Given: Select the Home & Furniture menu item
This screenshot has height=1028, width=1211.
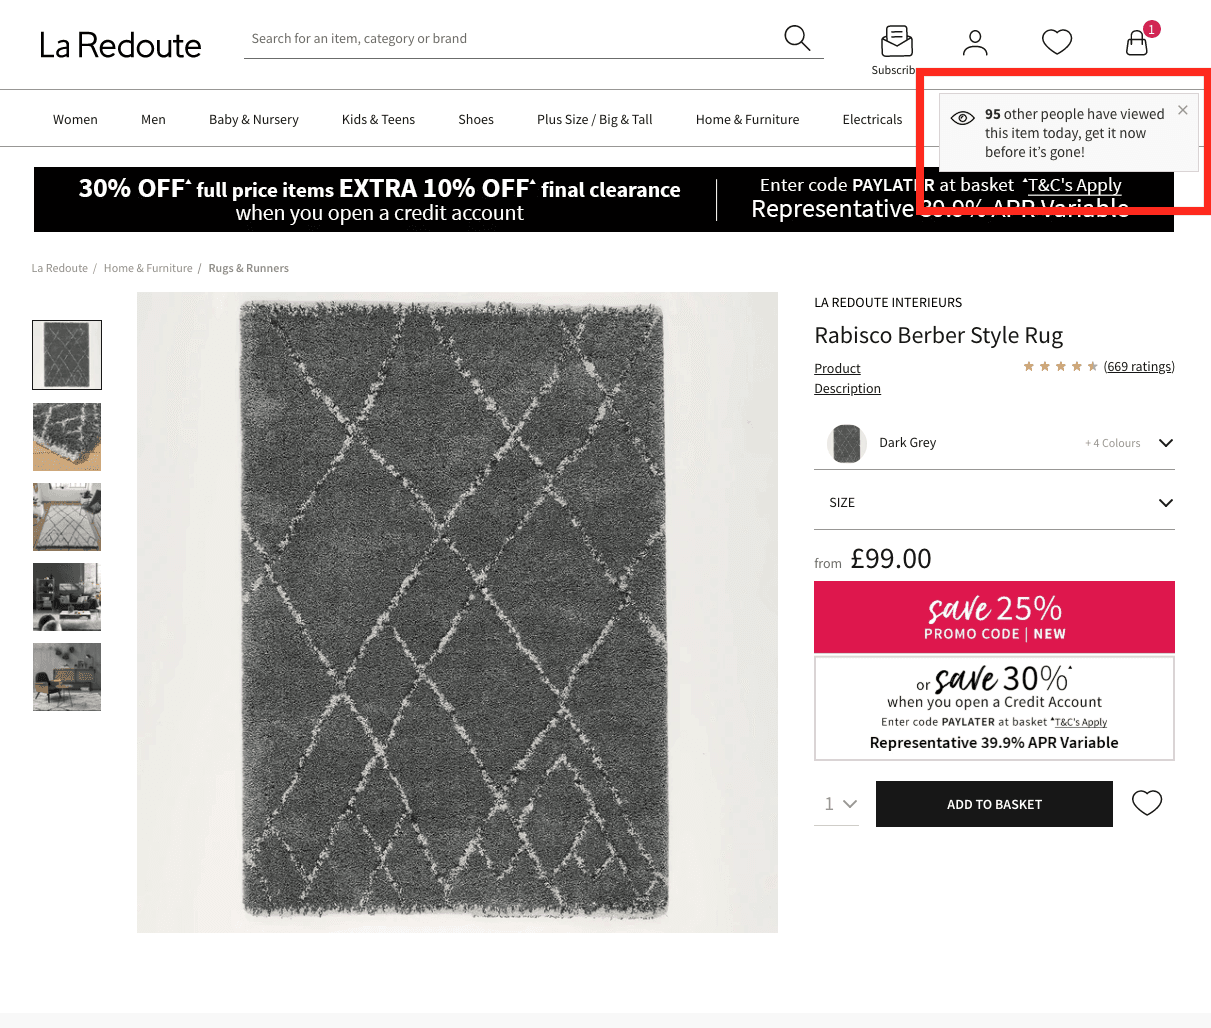Looking at the screenshot, I should [x=747, y=118].
